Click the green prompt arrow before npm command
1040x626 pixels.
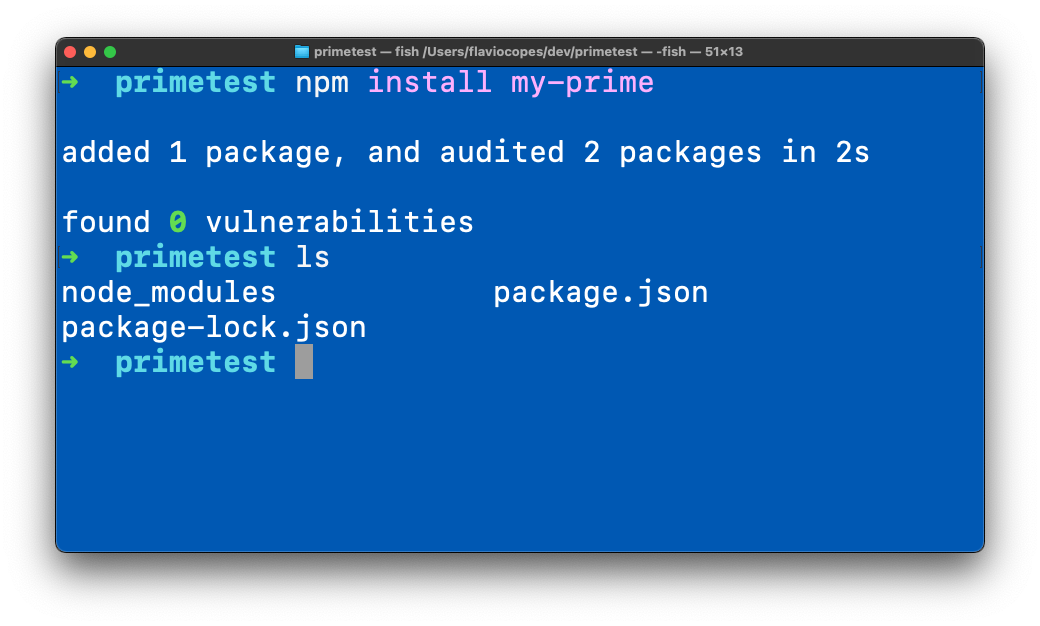click(69, 82)
